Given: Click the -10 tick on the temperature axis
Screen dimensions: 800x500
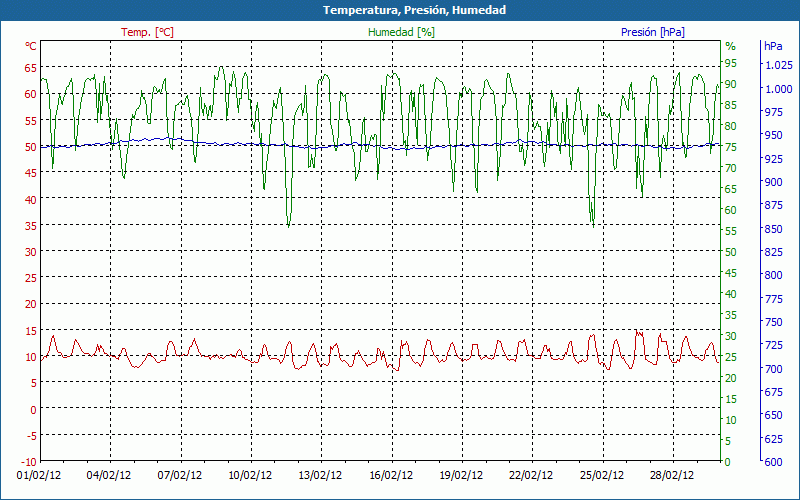Looking at the screenshot, I should click(x=28, y=462).
